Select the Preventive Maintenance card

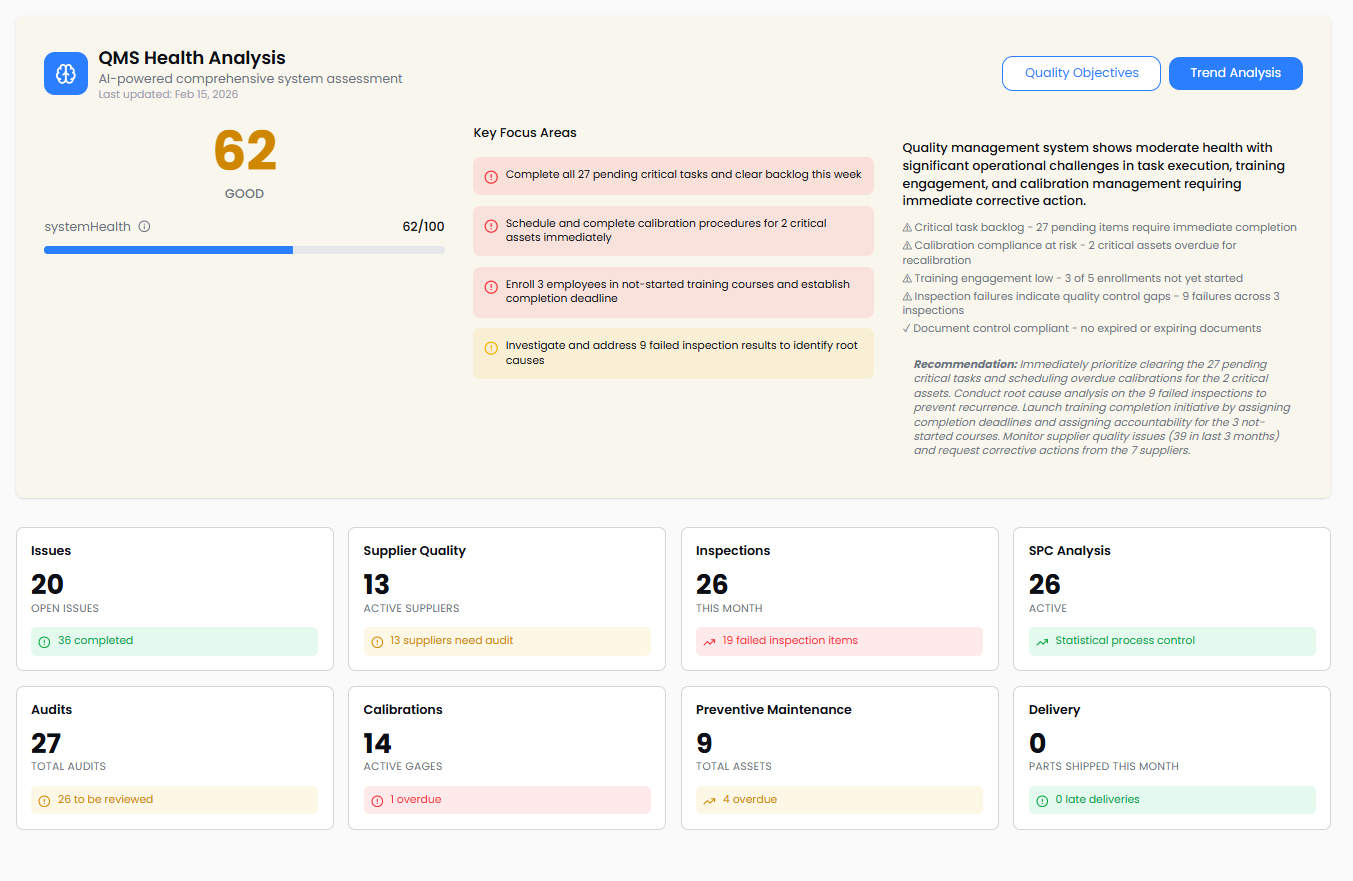[x=839, y=757]
